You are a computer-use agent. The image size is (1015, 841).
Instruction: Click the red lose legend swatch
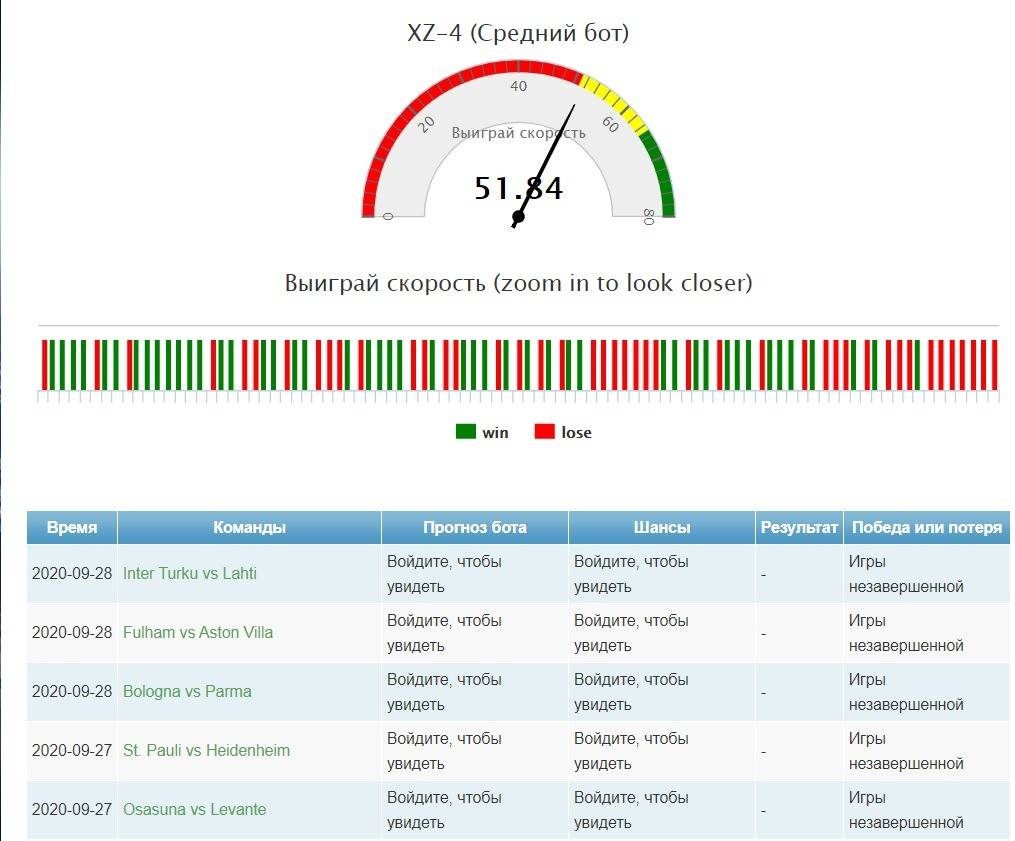coord(544,432)
